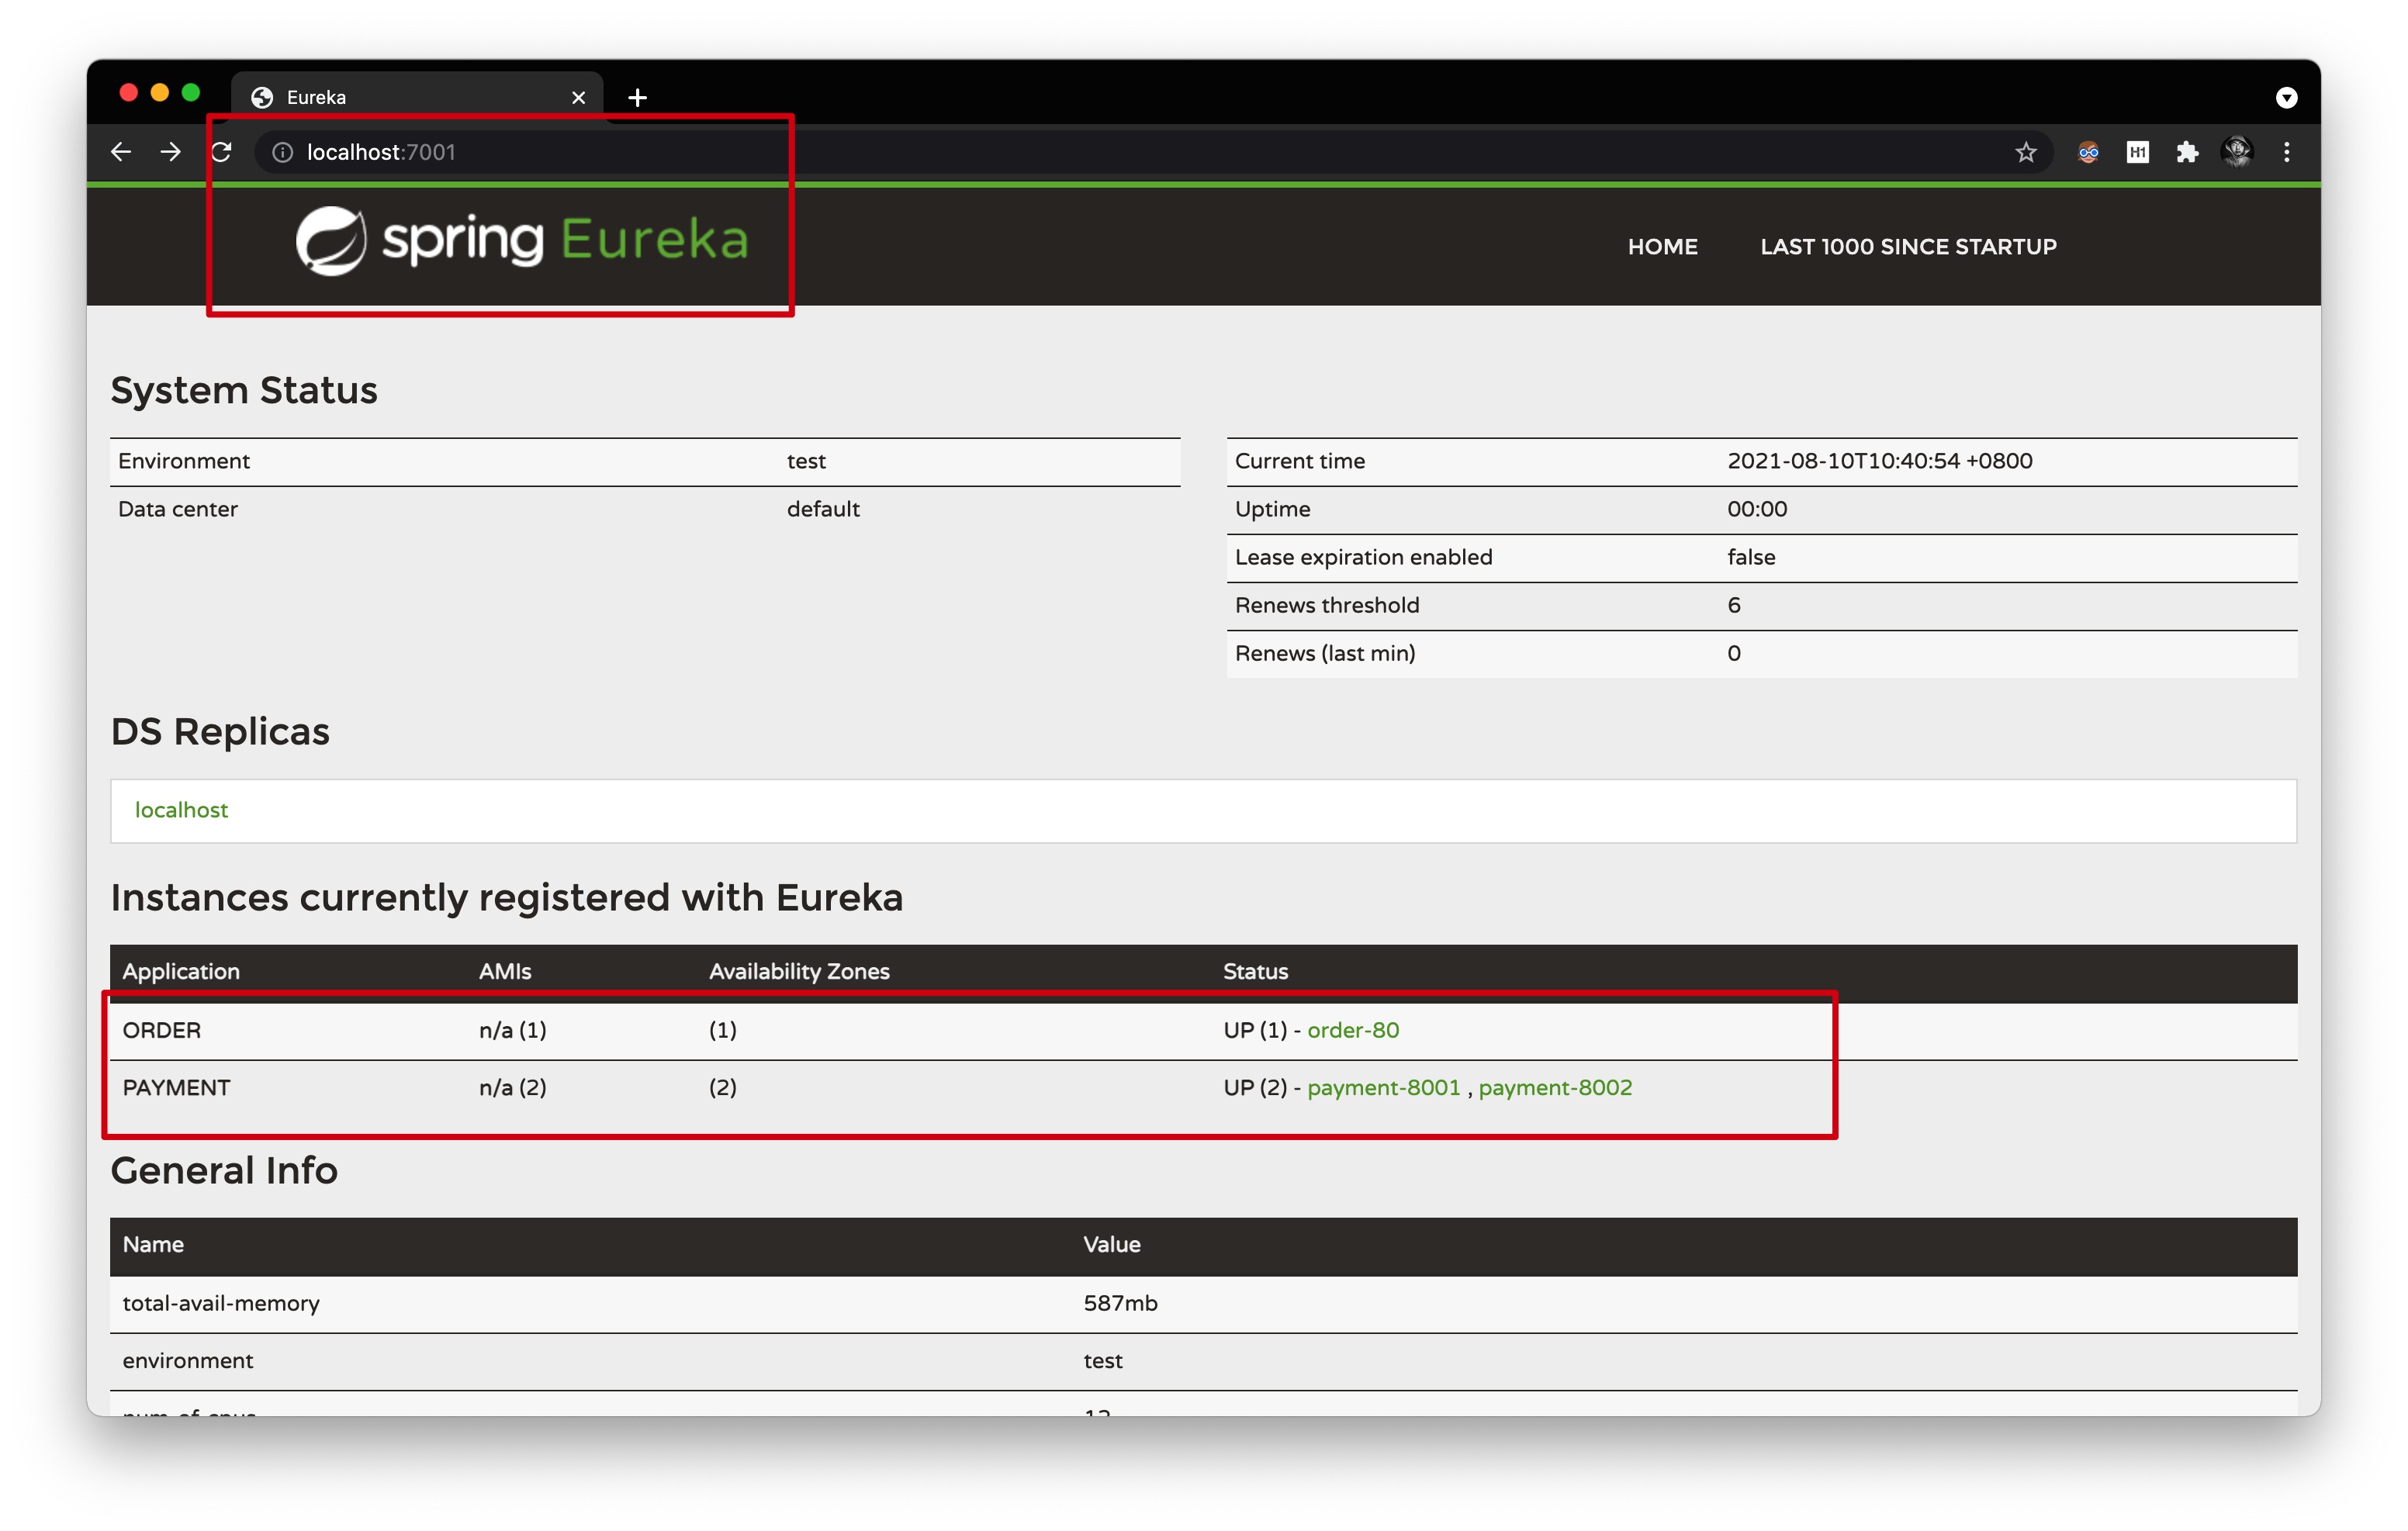This screenshot has height=1531, width=2408.
Task: Click the Instances currently registered with Eureka heading
Action: (x=506, y=898)
